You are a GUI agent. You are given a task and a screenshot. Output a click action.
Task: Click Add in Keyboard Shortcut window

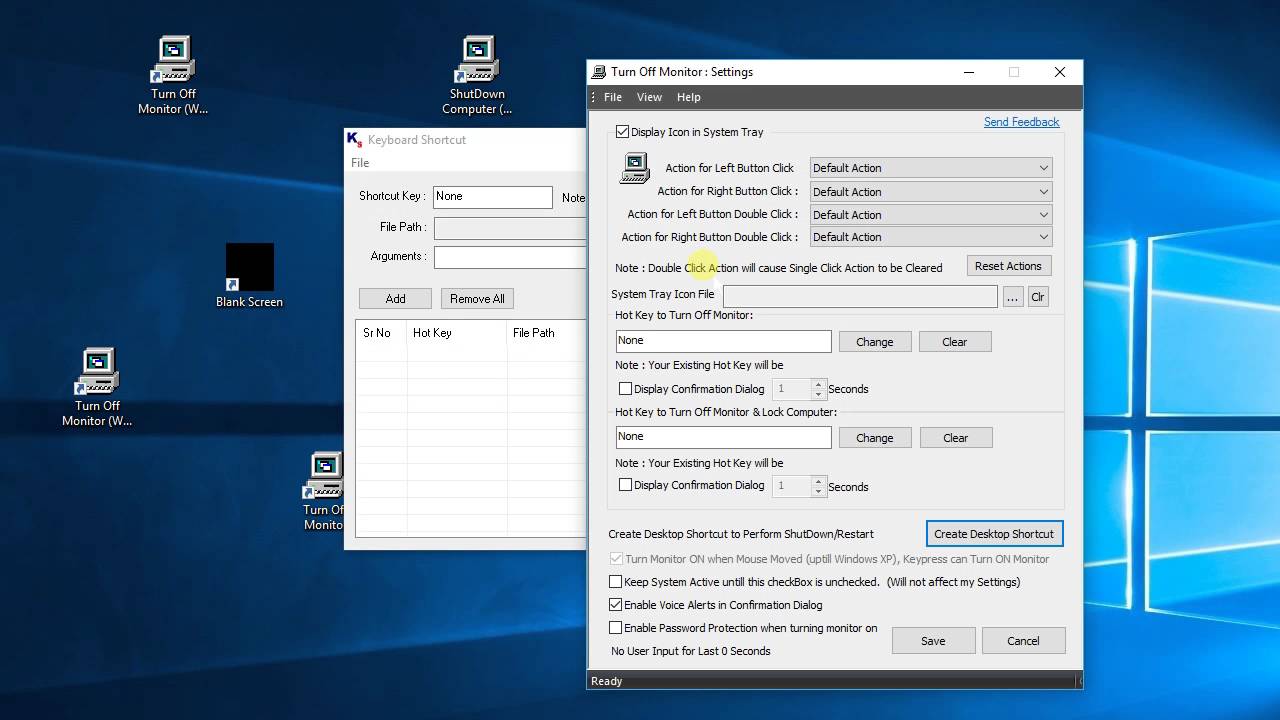[x=396, y=299]
